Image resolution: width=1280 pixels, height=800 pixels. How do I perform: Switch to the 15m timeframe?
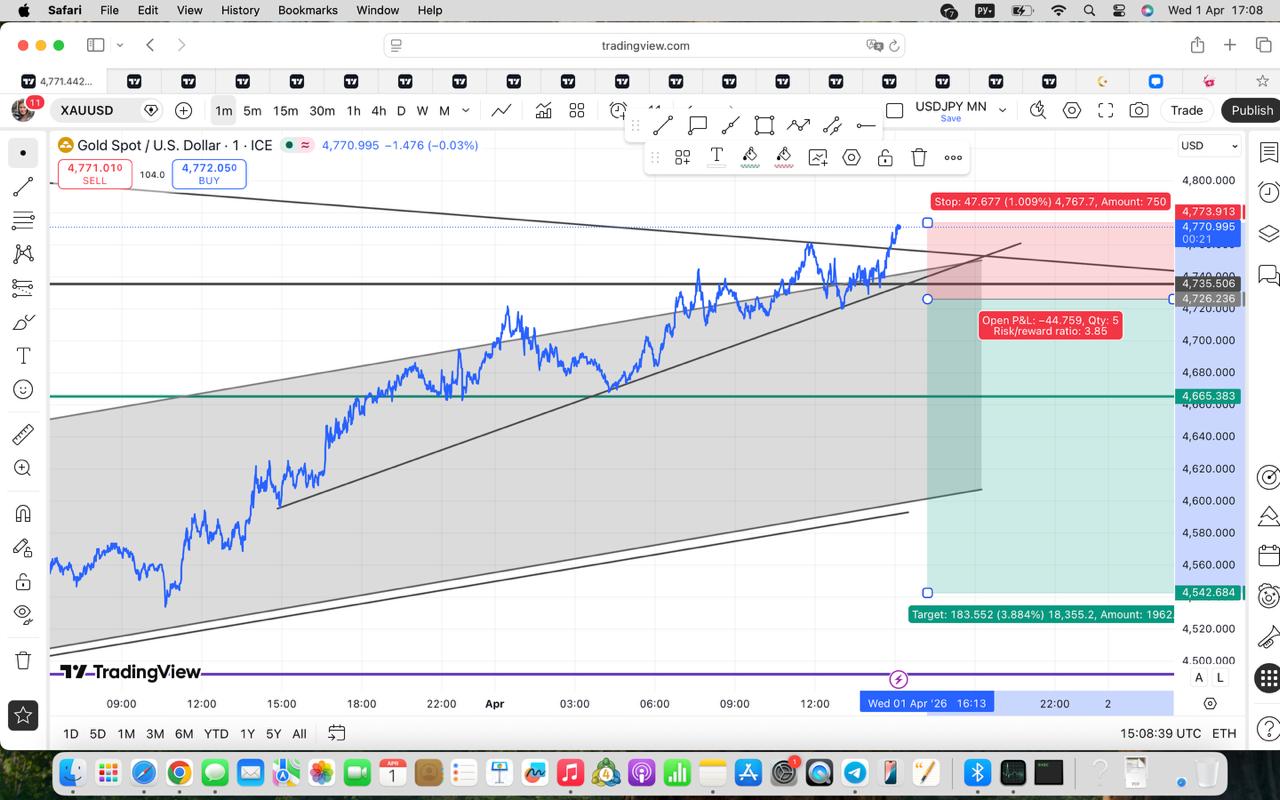(285, 110)
